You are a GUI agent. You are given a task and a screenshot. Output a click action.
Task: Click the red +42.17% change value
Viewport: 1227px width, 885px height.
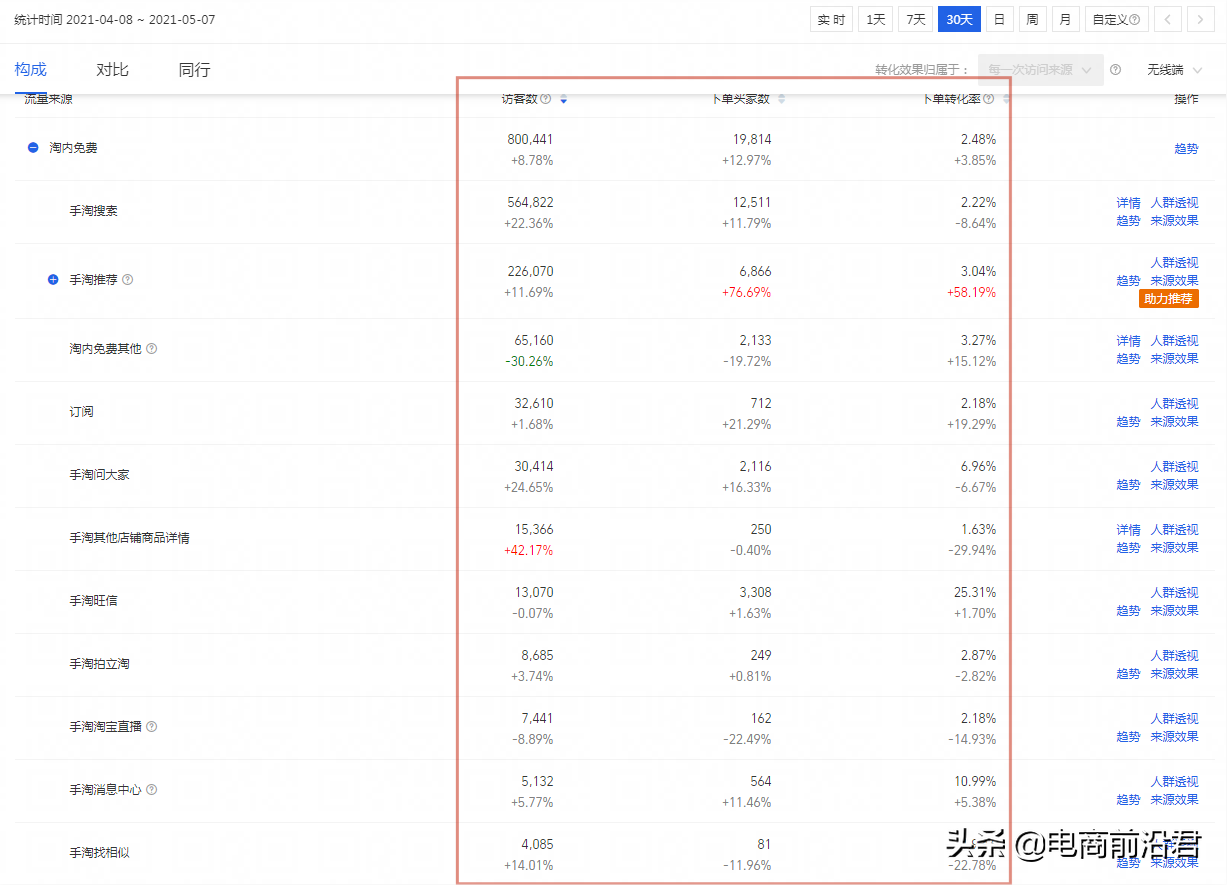(528, 551)
